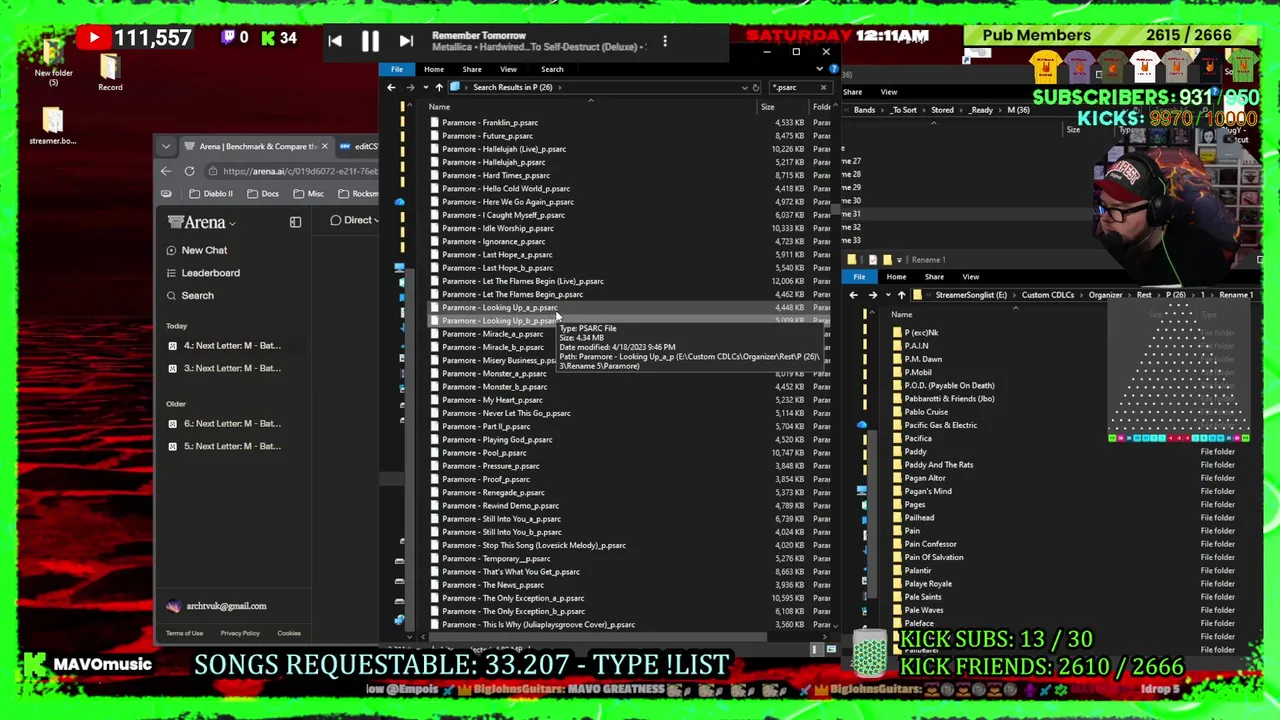Viewport: 1280px width, 720px height.
Task: Reload the arena.ai page
Action: (189, 171)
